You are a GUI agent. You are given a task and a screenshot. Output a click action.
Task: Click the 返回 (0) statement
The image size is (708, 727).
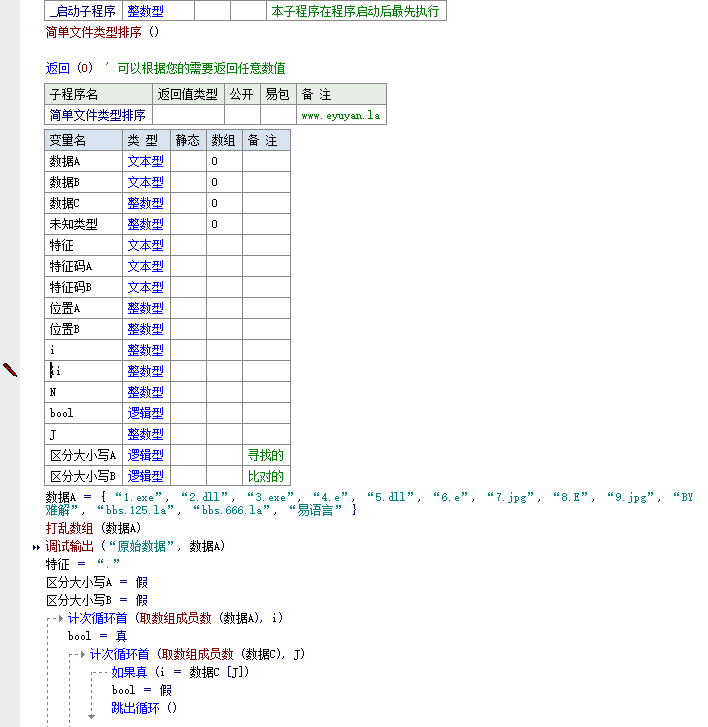click(x=69, y=68)
